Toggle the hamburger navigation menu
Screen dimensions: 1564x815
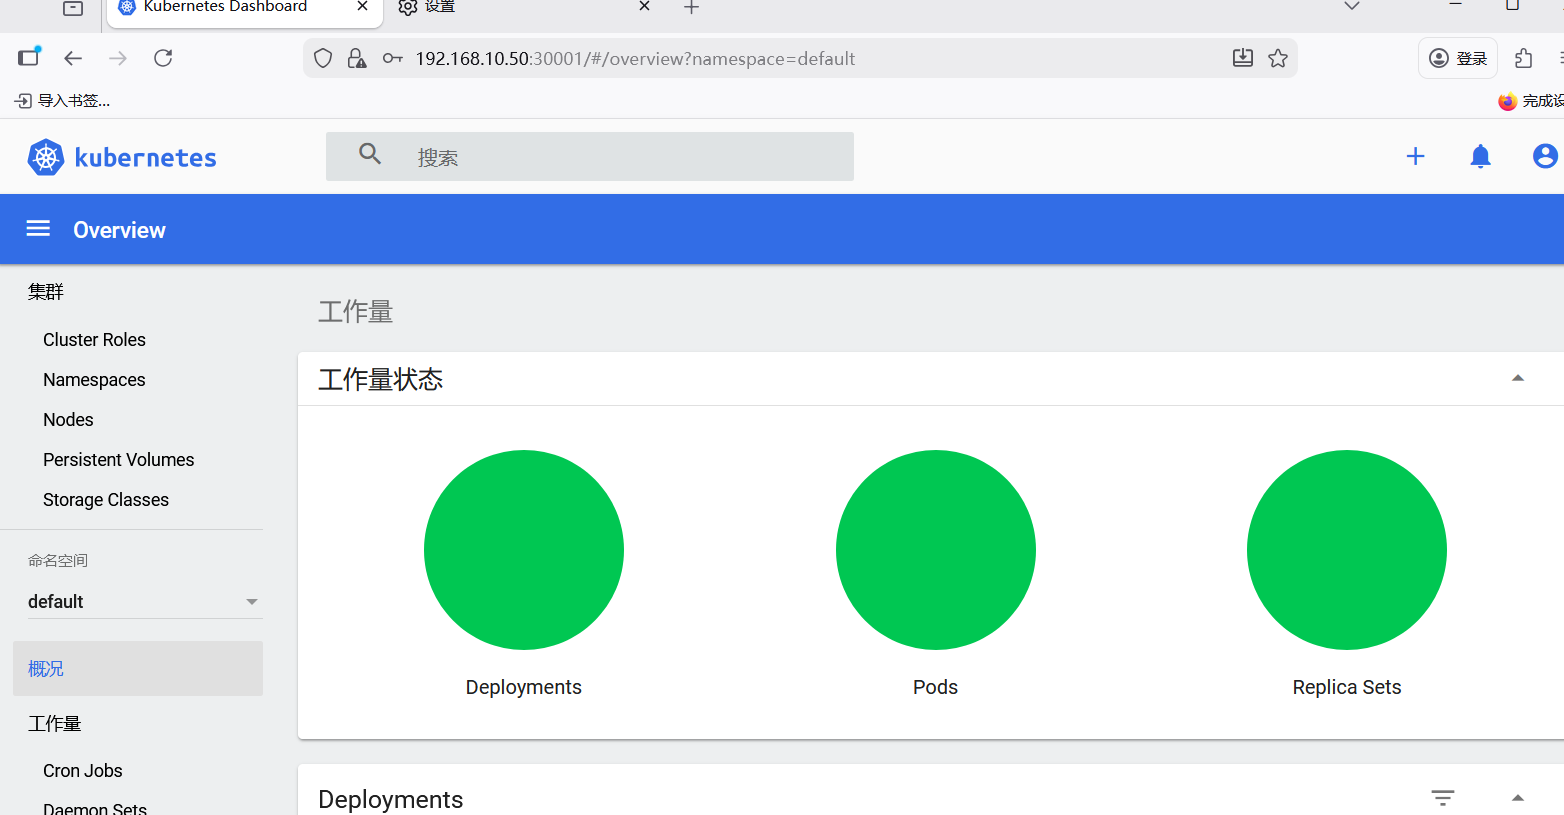tap(38, 229)
